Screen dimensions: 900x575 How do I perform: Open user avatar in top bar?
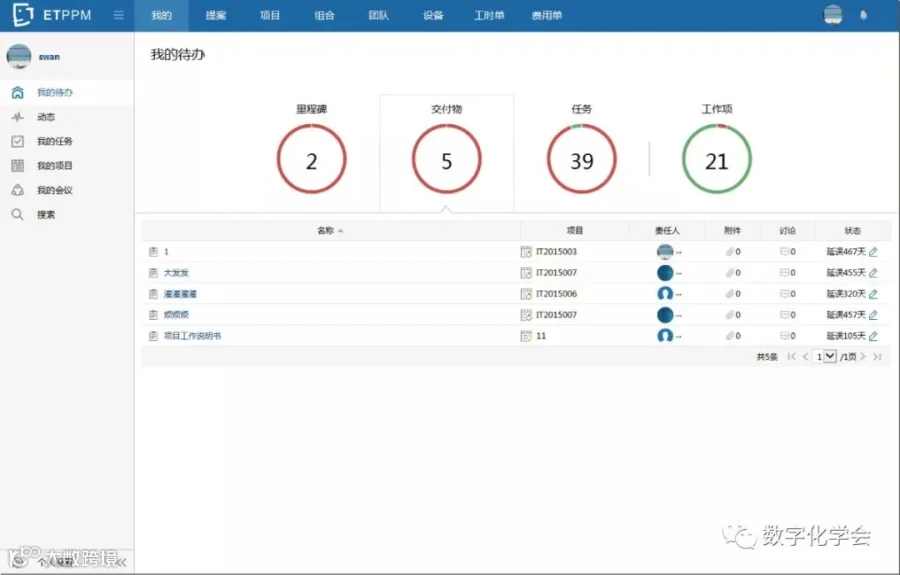tap(833, 15)
